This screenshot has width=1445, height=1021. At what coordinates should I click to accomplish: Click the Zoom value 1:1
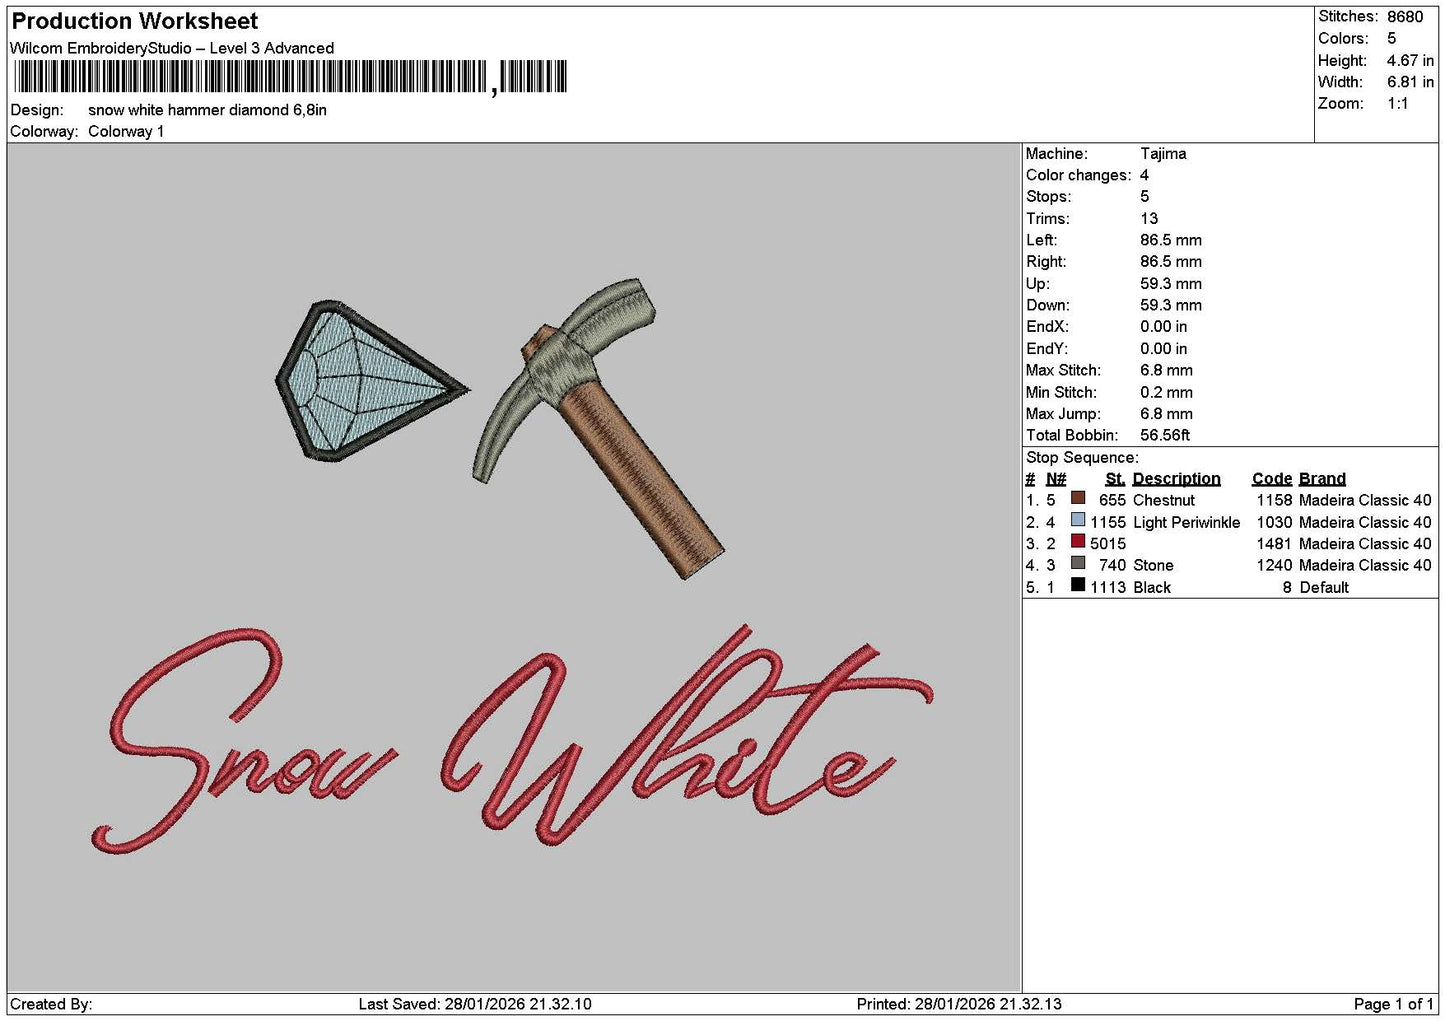tap(1398, 104)
